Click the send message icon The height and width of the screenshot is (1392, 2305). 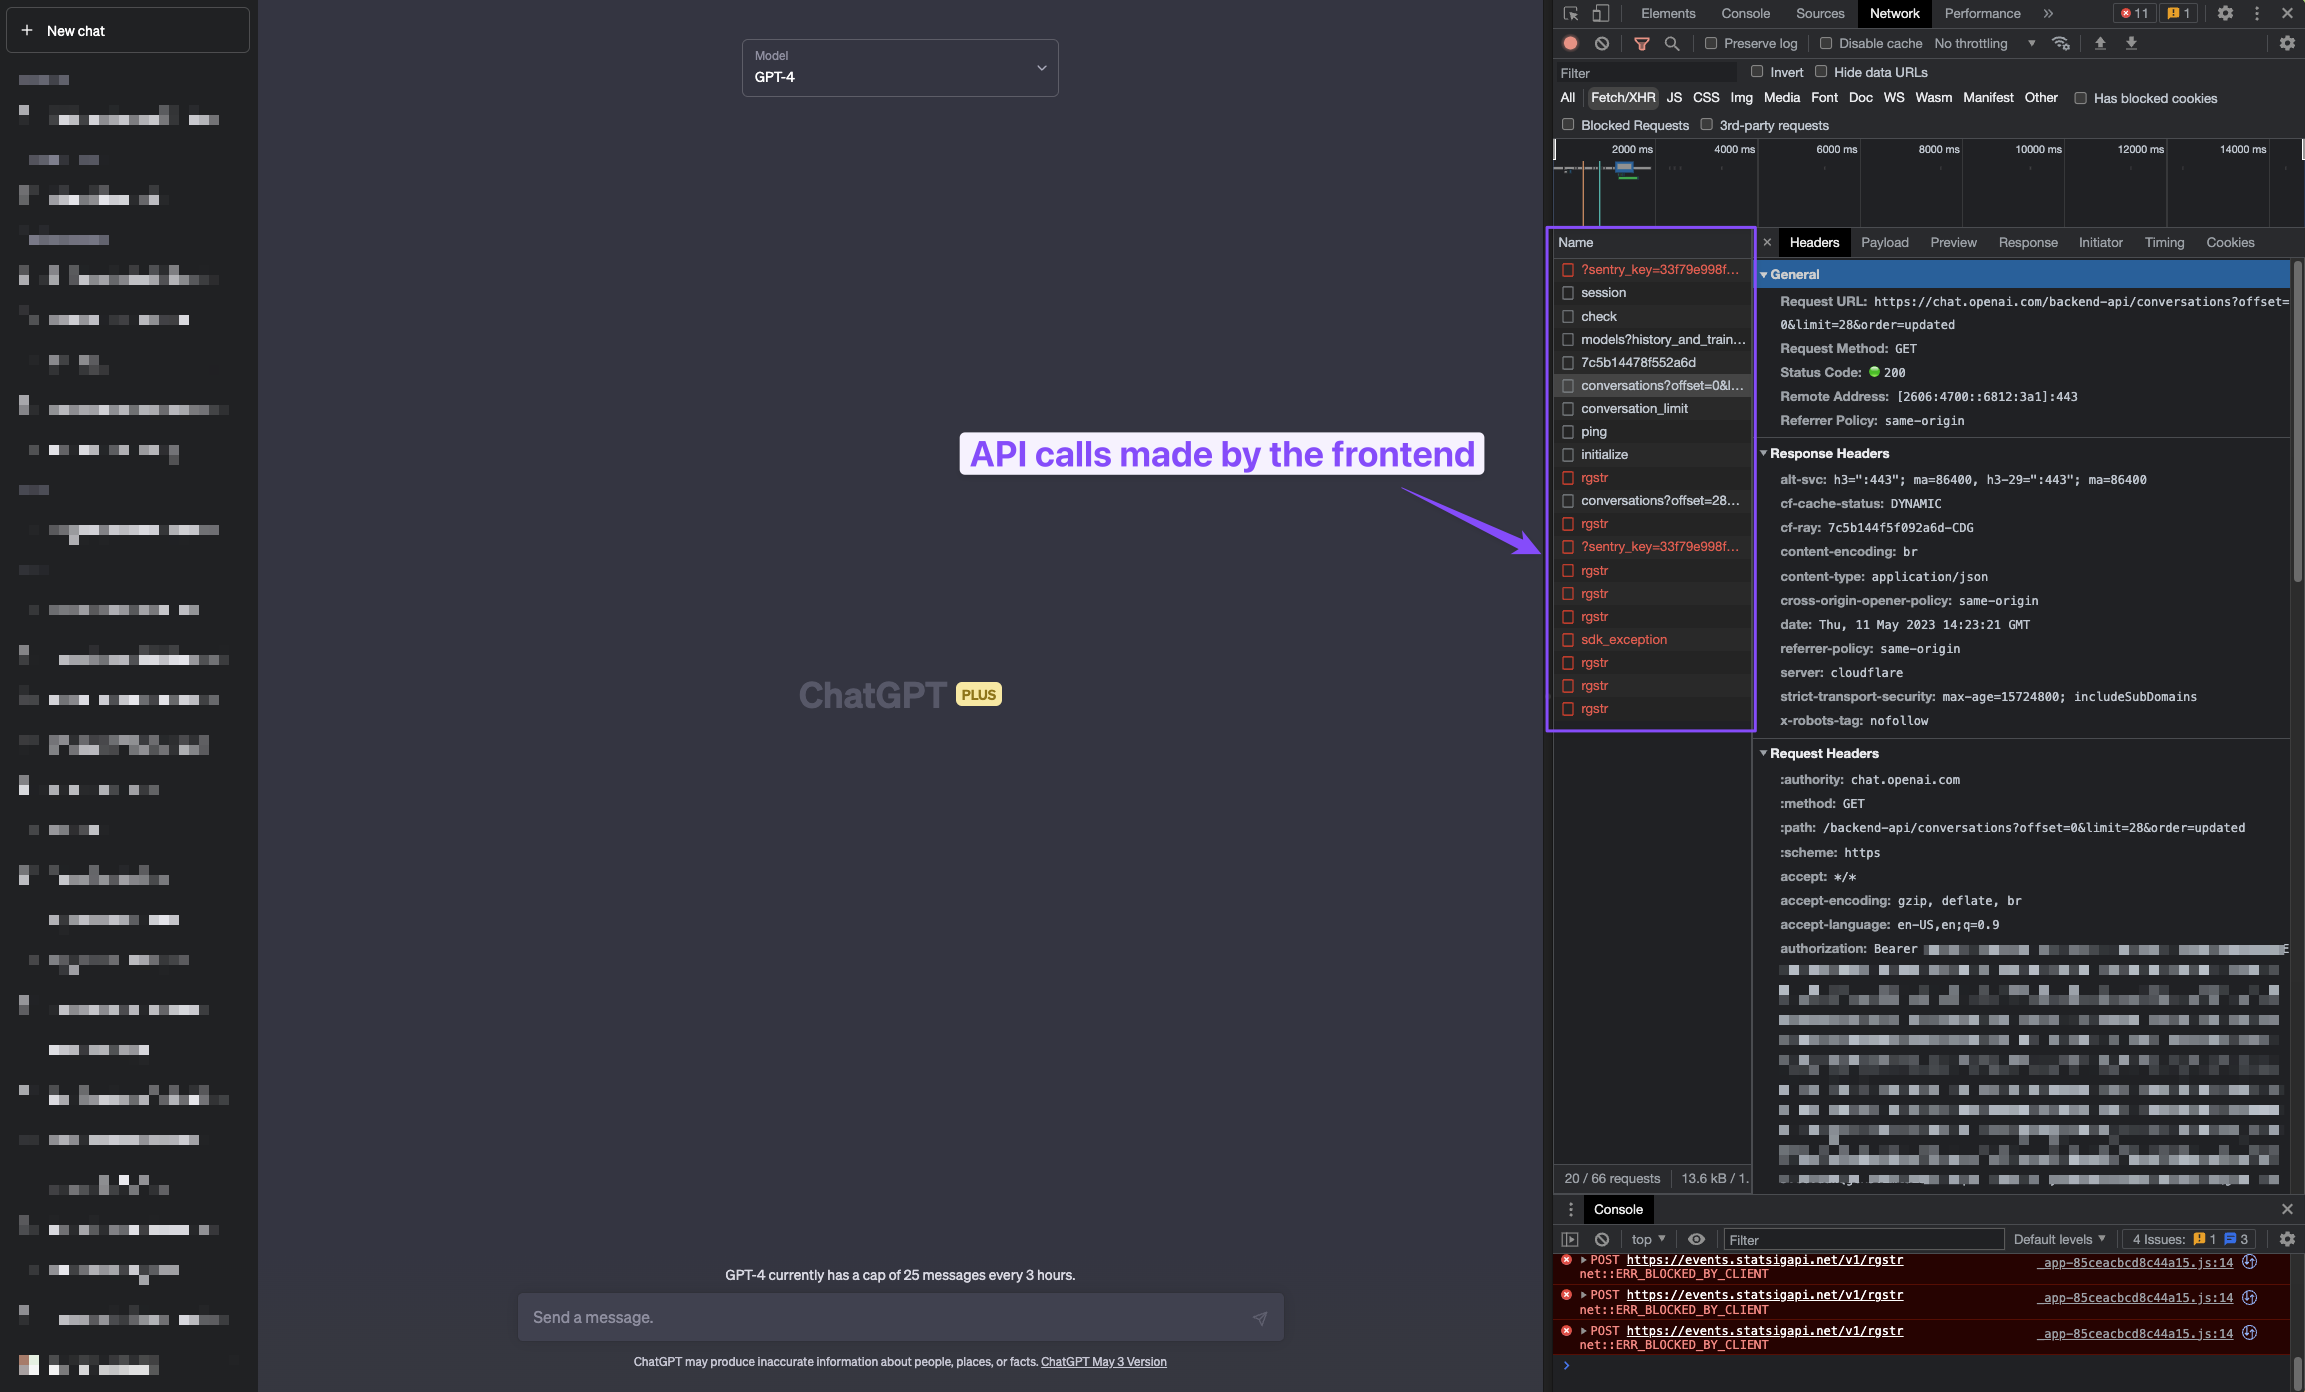pos(1259,1317)
